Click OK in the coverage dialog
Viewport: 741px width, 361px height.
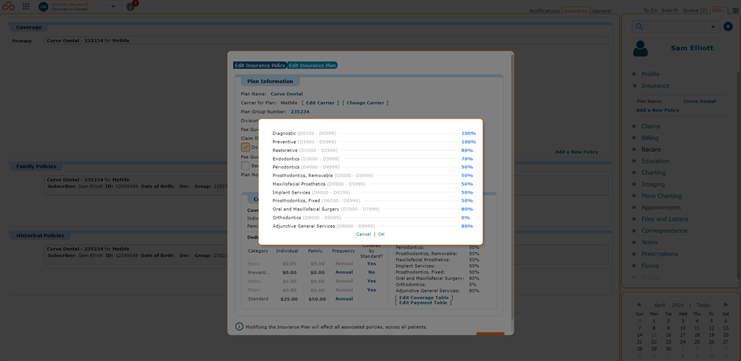tap(381, 234)
